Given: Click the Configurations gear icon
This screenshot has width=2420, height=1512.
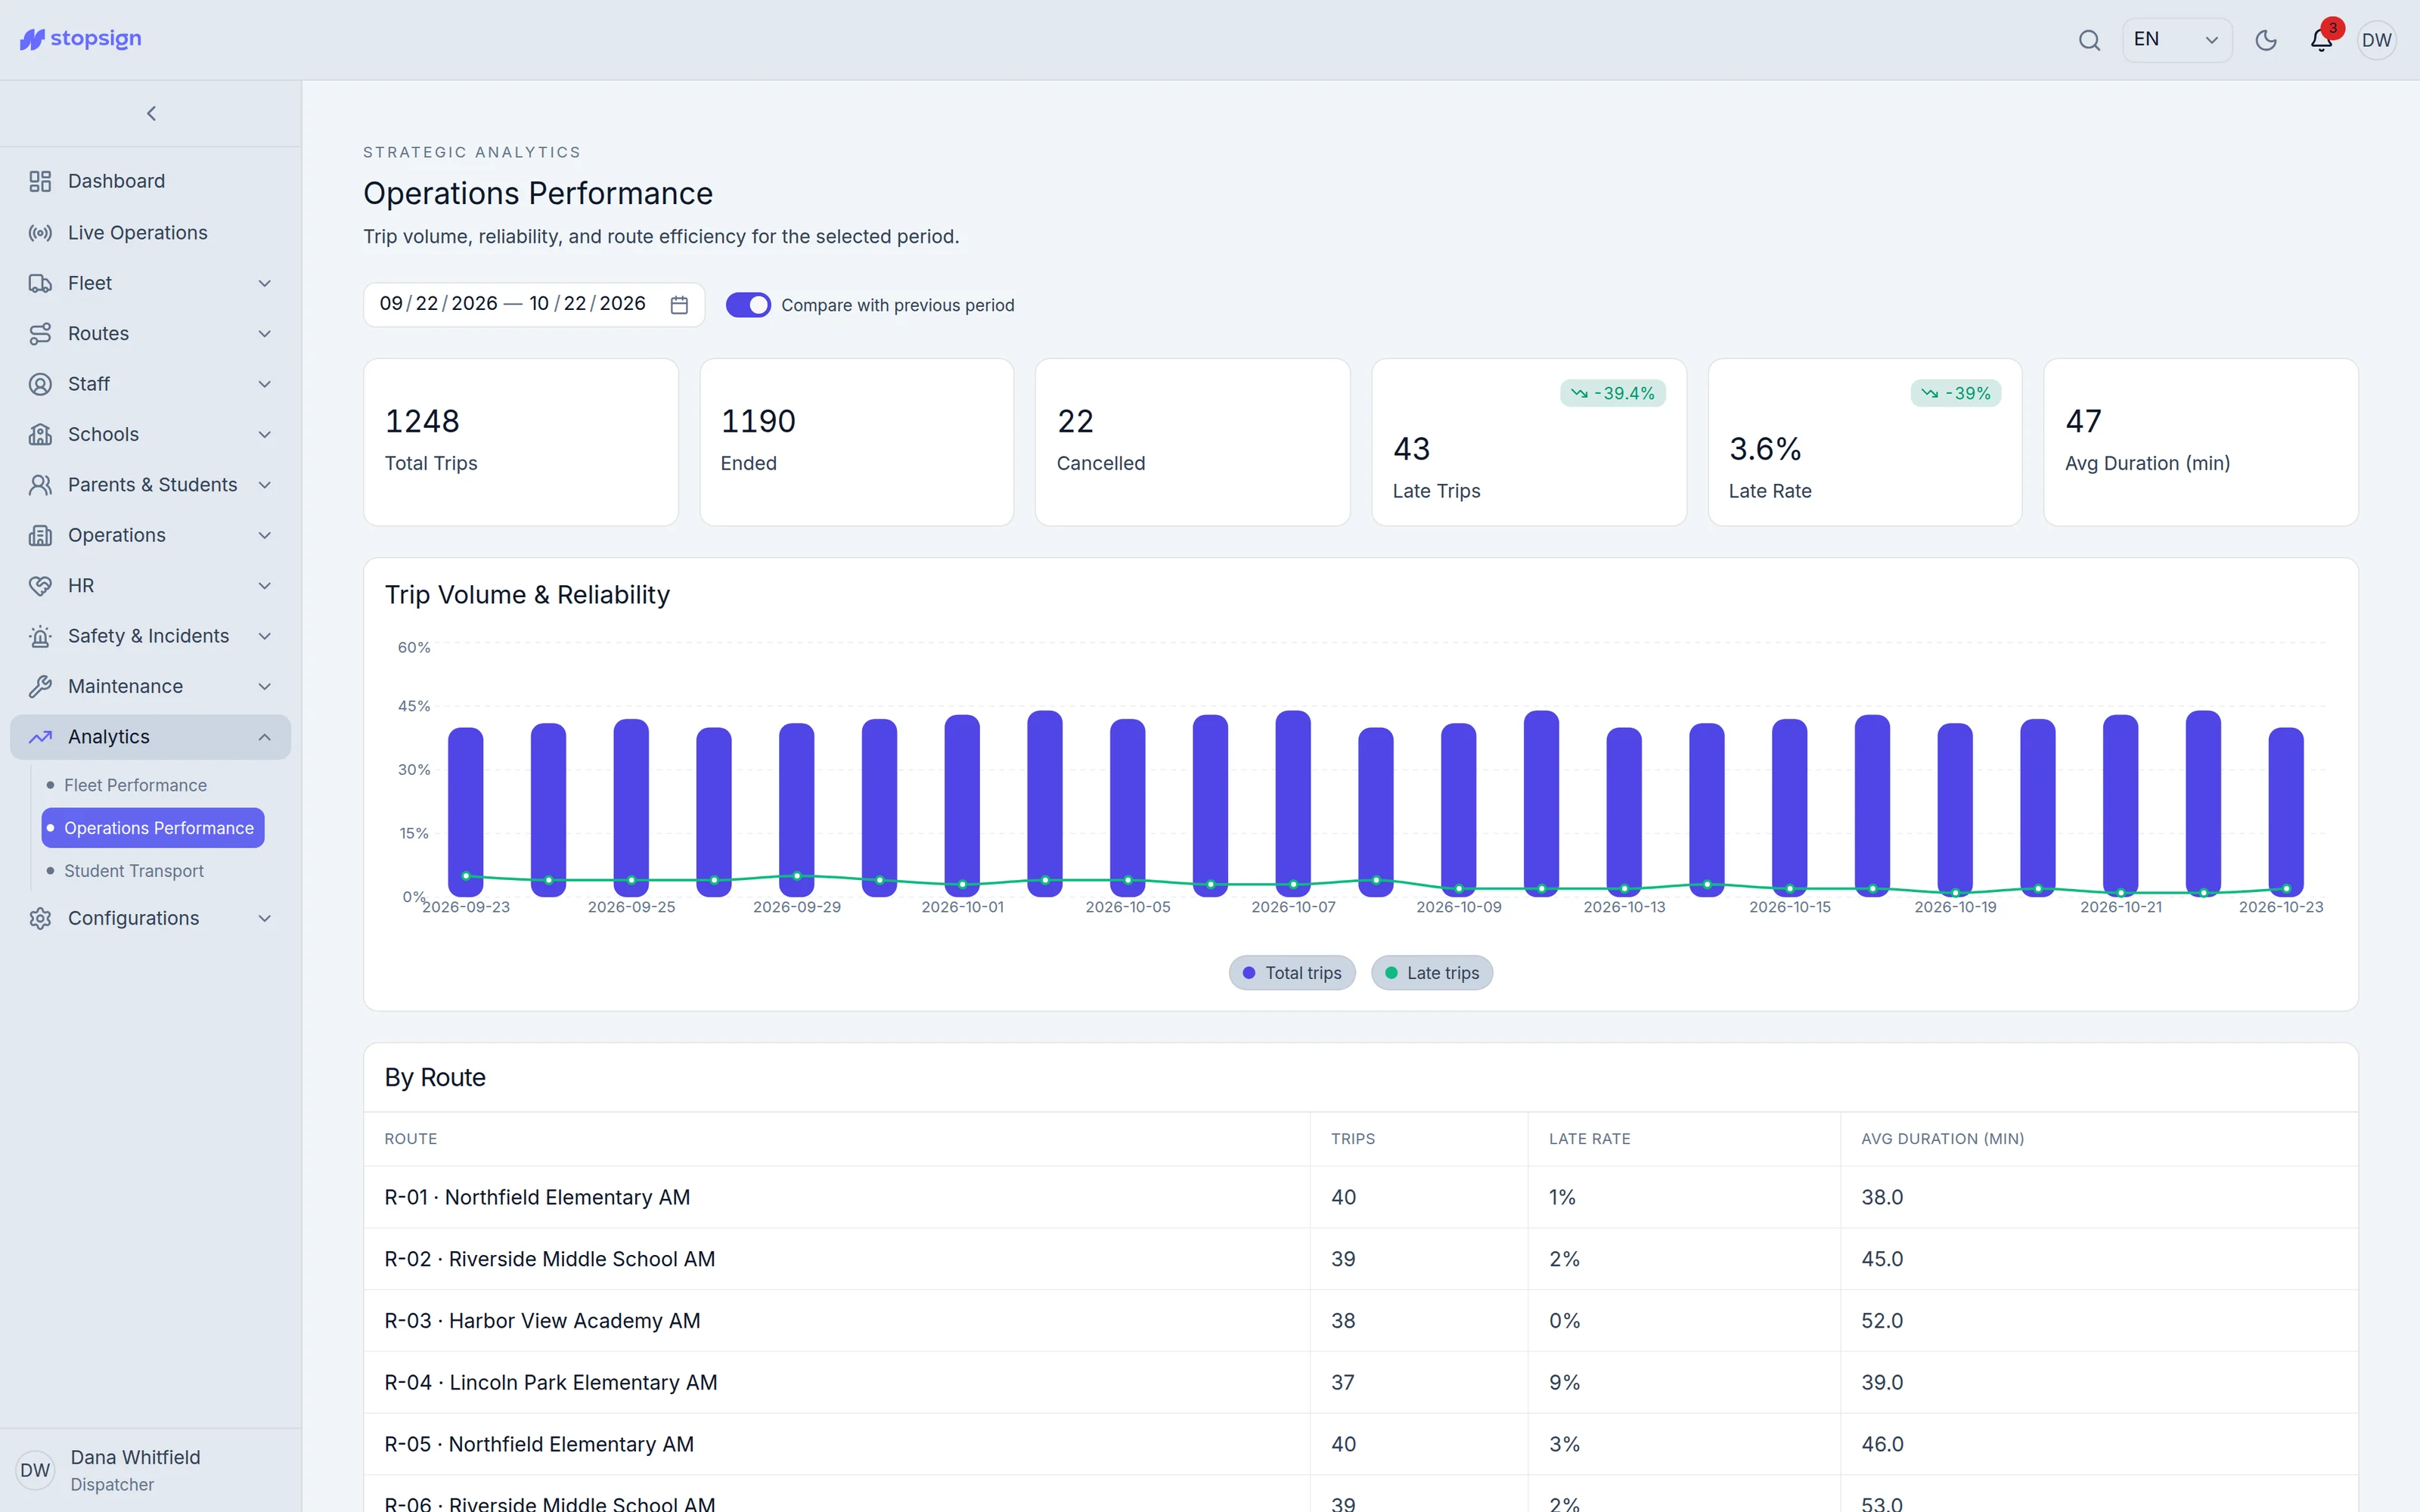Looking at the screenshot, I should tap(40, 918).
